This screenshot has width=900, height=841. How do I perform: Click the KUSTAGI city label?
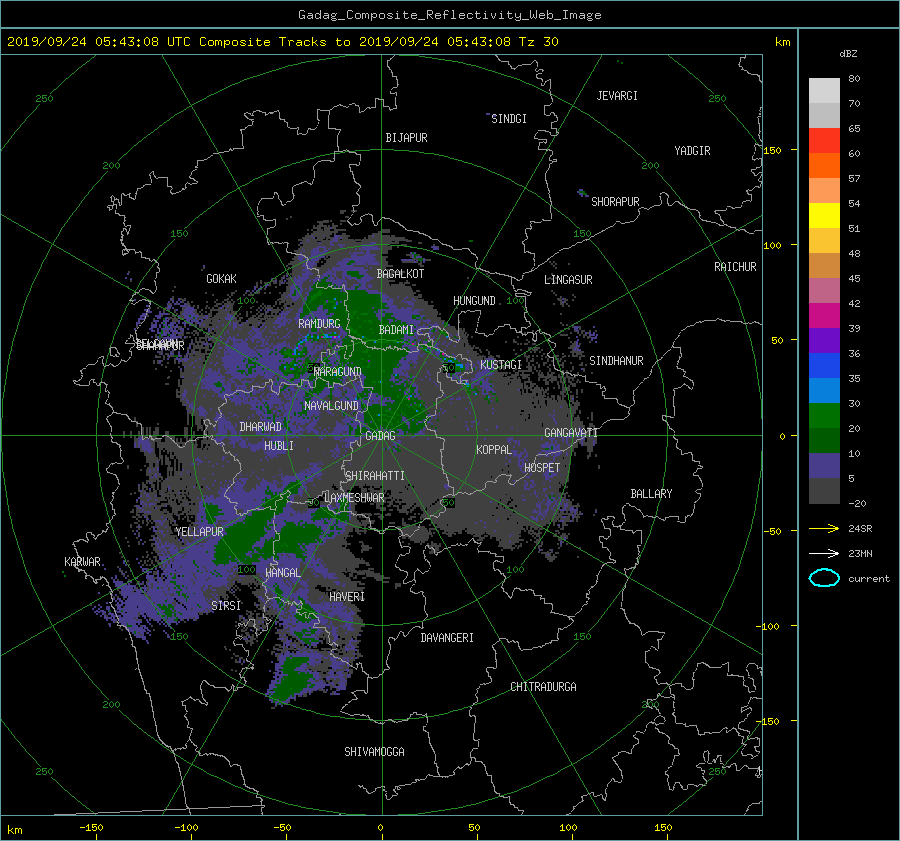pyautogui.click(x=501, y=365)
